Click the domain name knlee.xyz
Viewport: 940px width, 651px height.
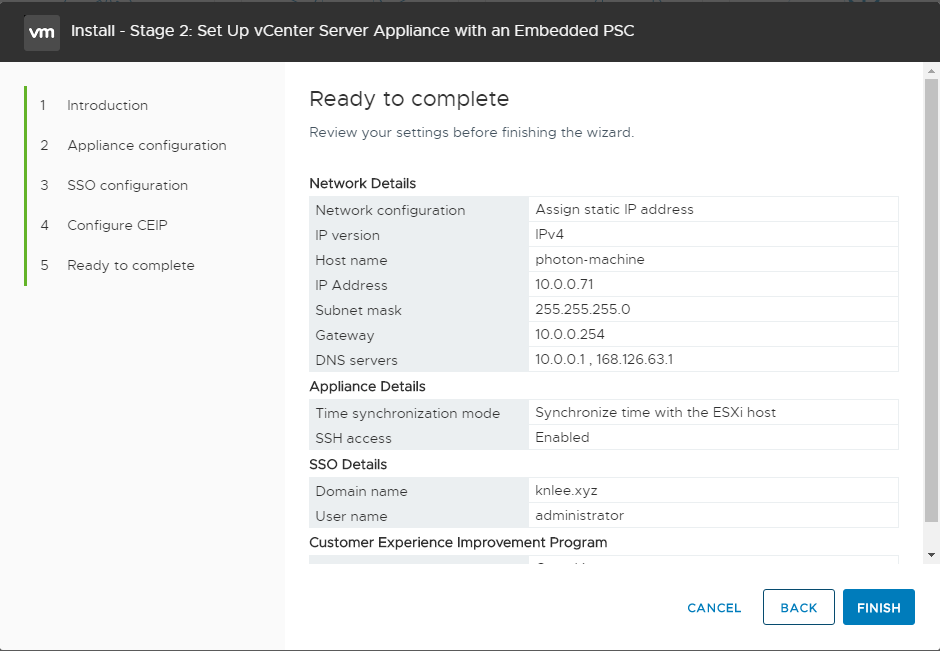(567, 490)
